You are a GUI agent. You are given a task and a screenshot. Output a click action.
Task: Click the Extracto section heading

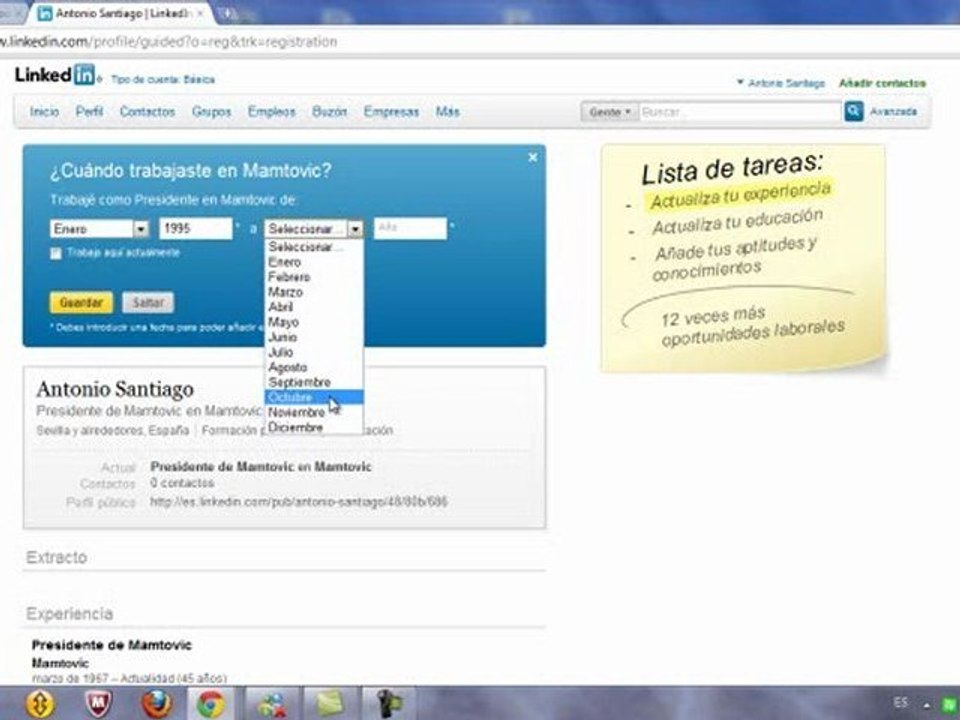pyautogui.click(x=57, y=557)
